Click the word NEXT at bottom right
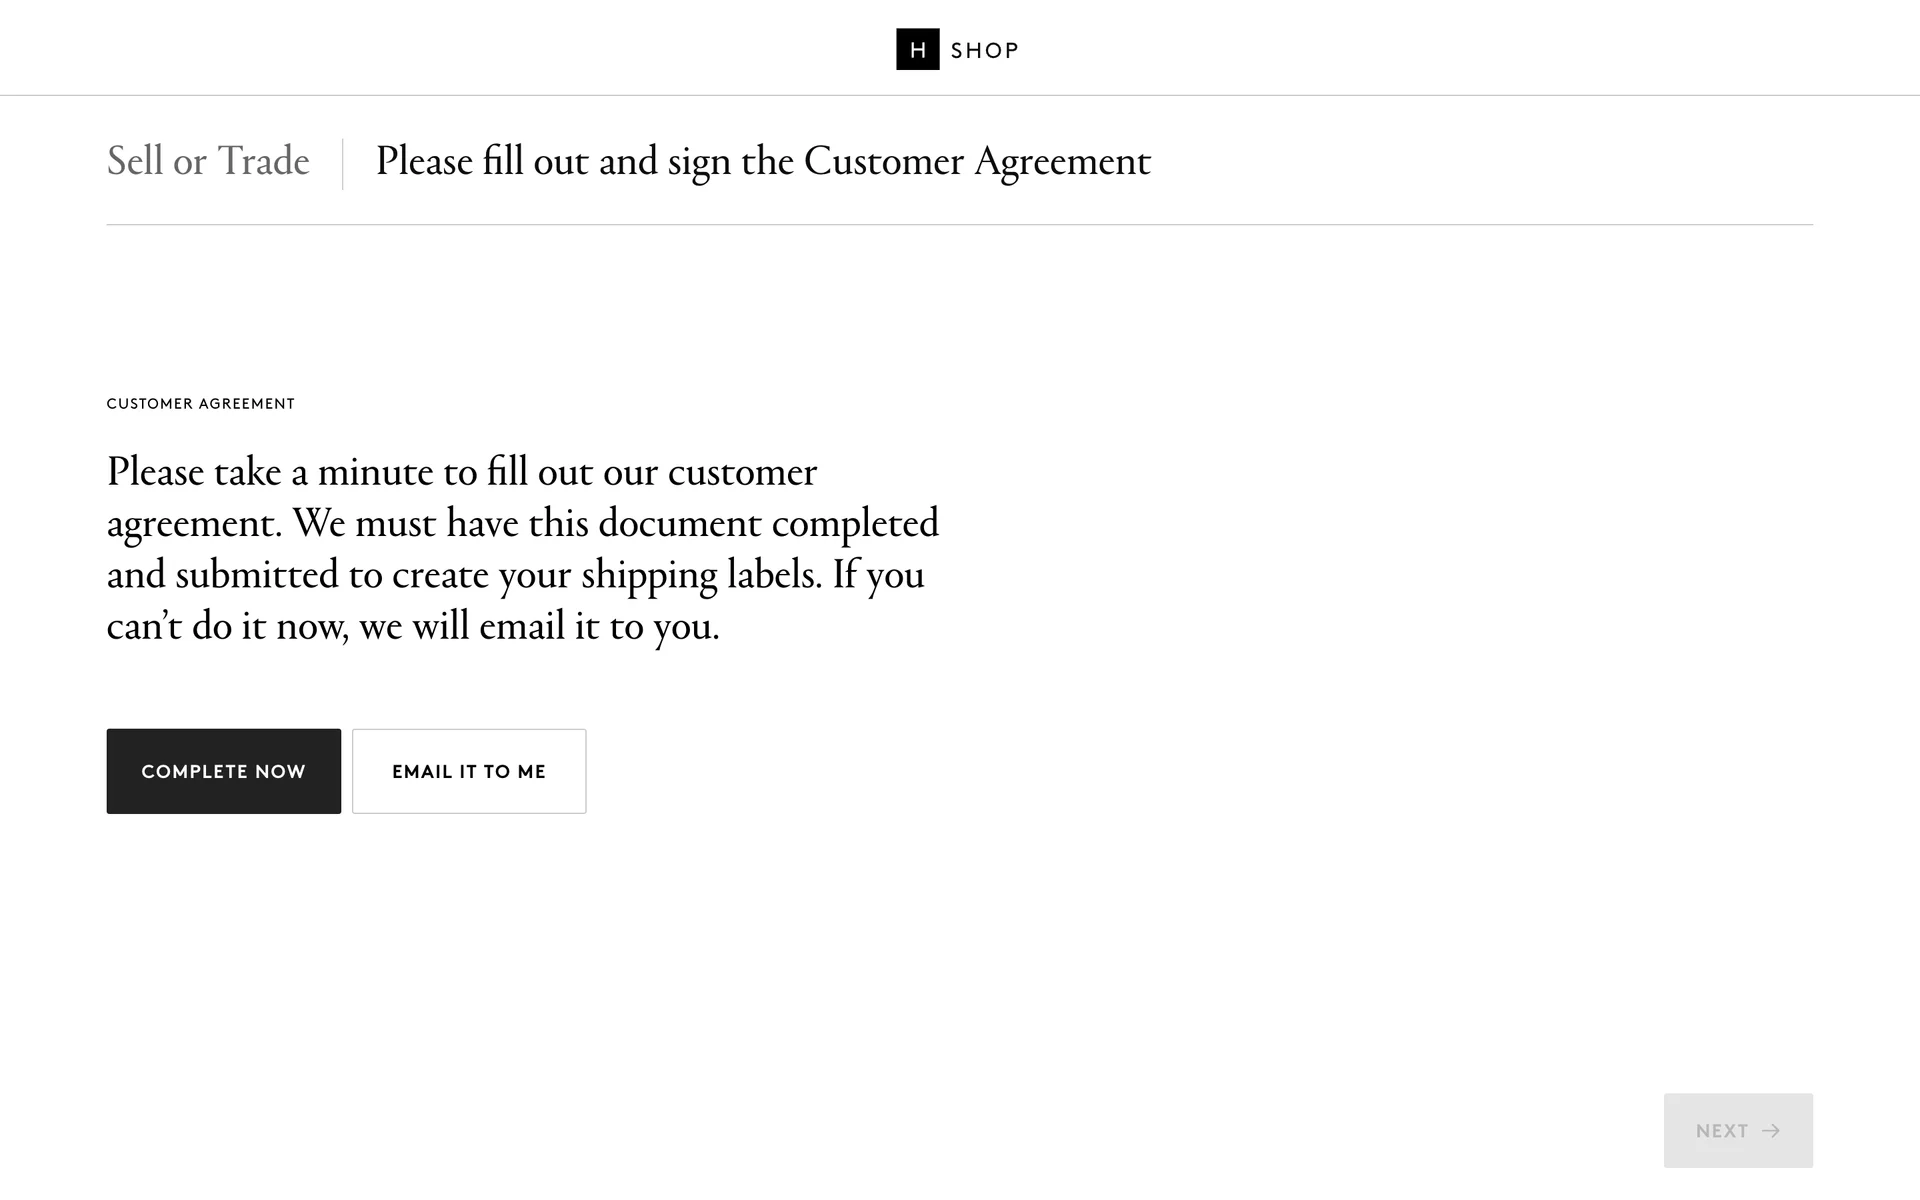 [x=1721, y=1131]
